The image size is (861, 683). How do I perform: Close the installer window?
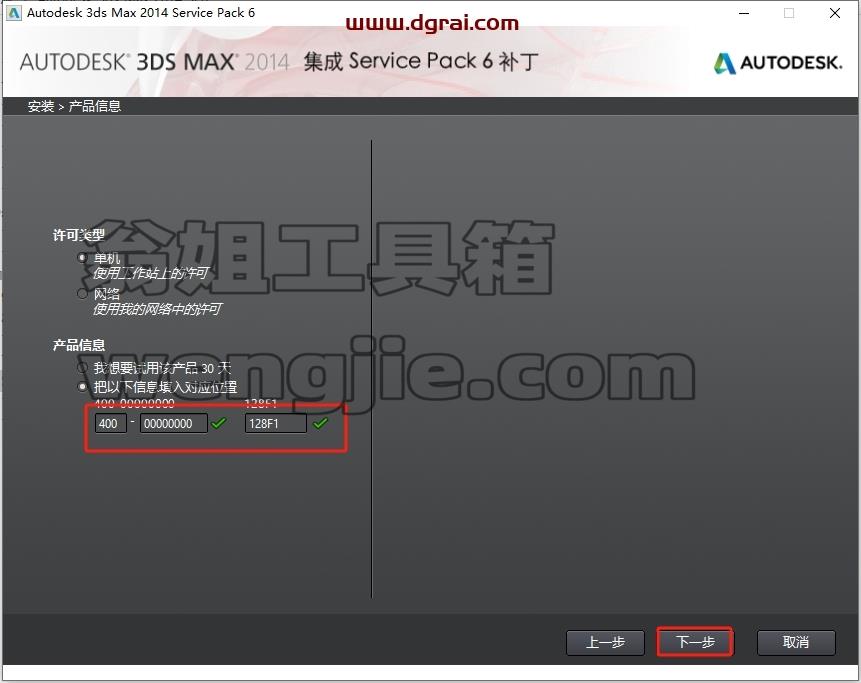tap(835, 13)
